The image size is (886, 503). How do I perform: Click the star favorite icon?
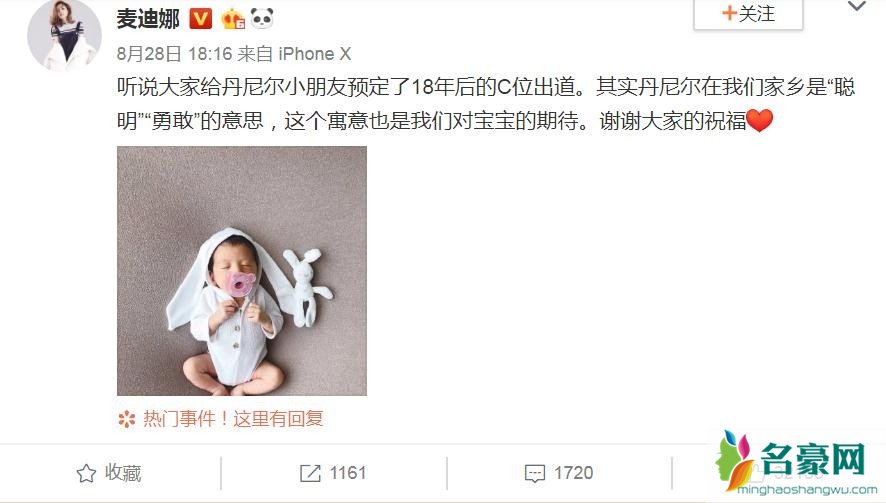point(86,473)
